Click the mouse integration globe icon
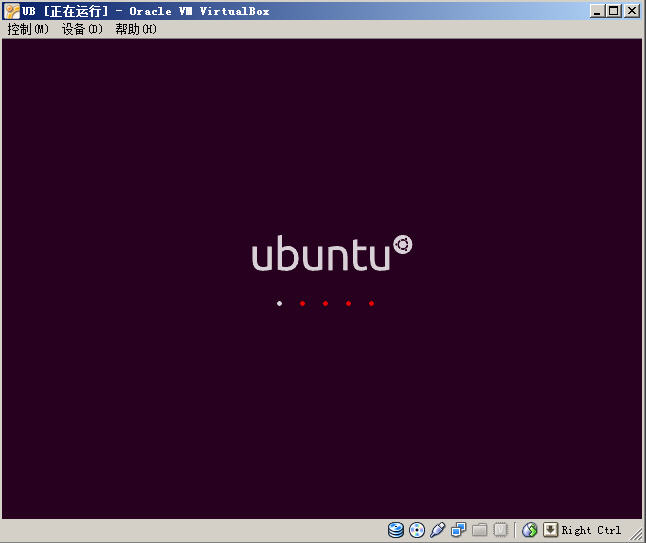646x543 pixels. (x=530, y=530)
